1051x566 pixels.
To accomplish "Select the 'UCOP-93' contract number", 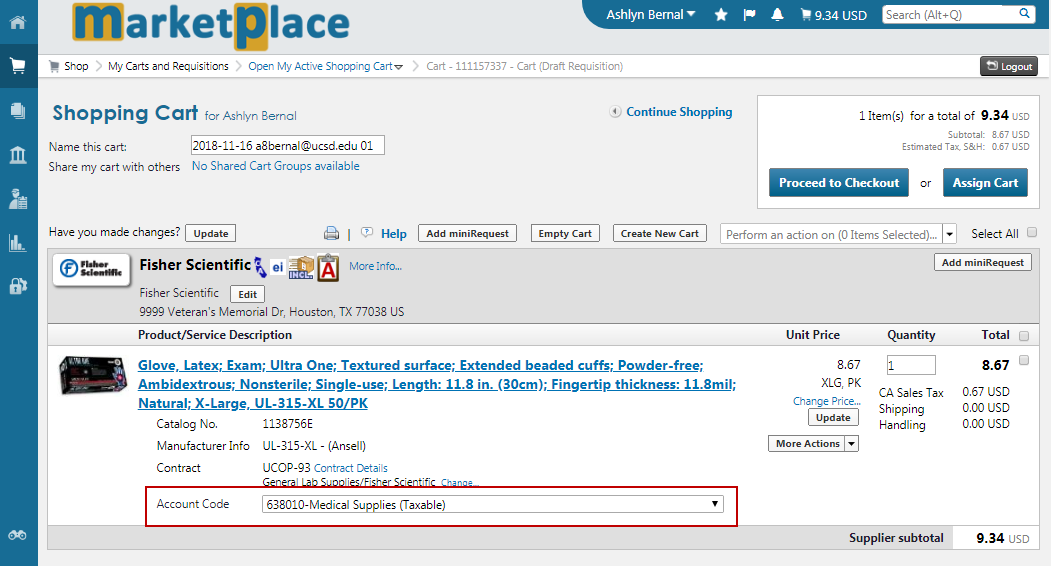I will pos(286,467).
